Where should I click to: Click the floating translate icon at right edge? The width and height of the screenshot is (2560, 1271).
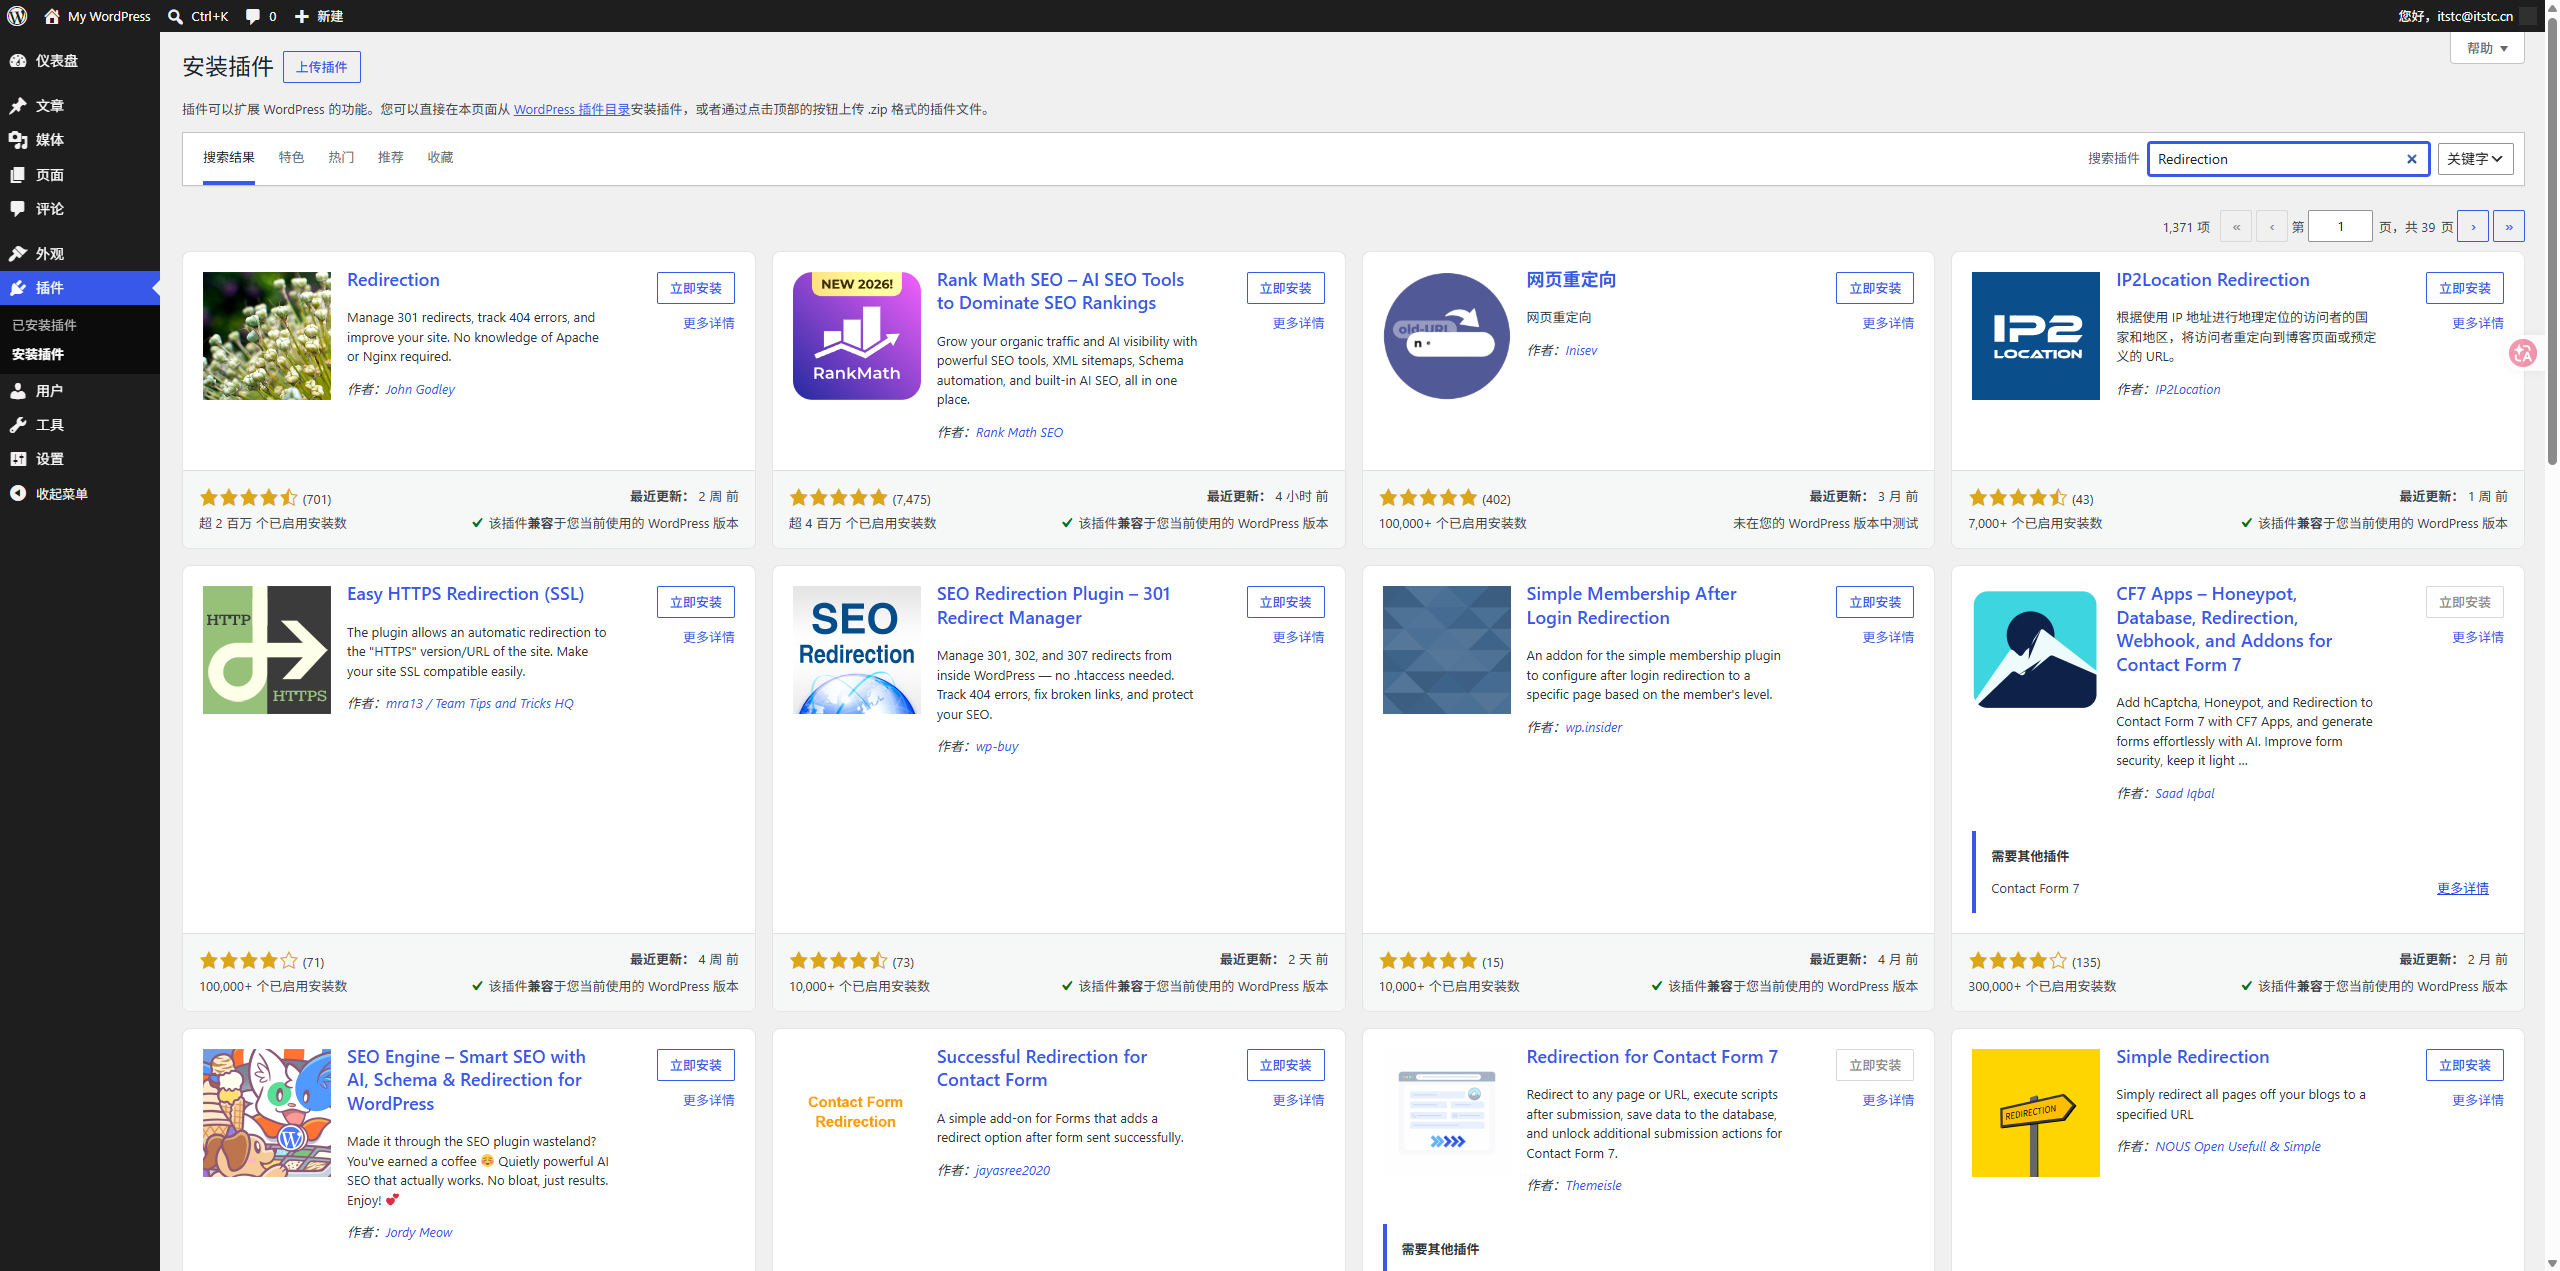click(2523, 353)
